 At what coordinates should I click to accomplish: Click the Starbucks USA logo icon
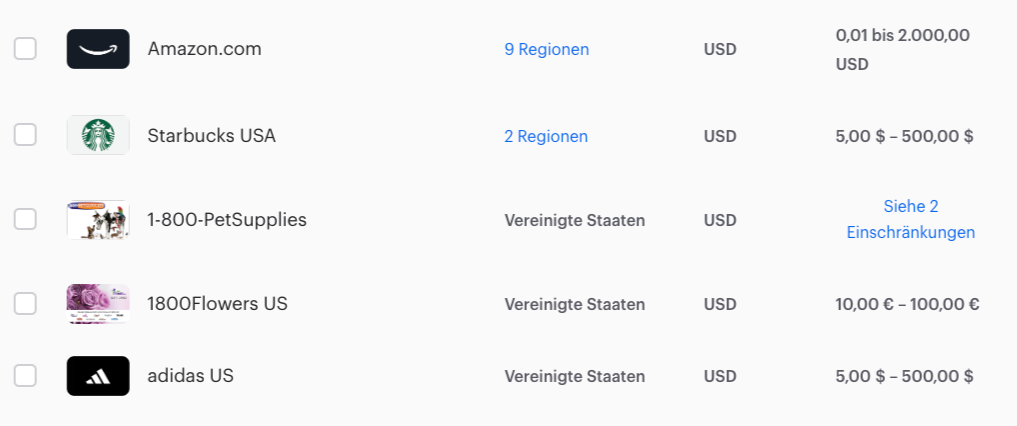click(98, 135)
